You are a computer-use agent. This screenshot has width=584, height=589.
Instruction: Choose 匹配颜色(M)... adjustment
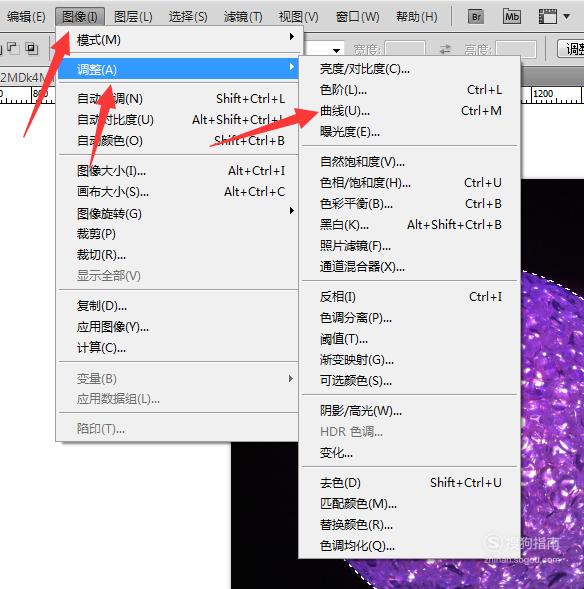[x=410, y=504]
